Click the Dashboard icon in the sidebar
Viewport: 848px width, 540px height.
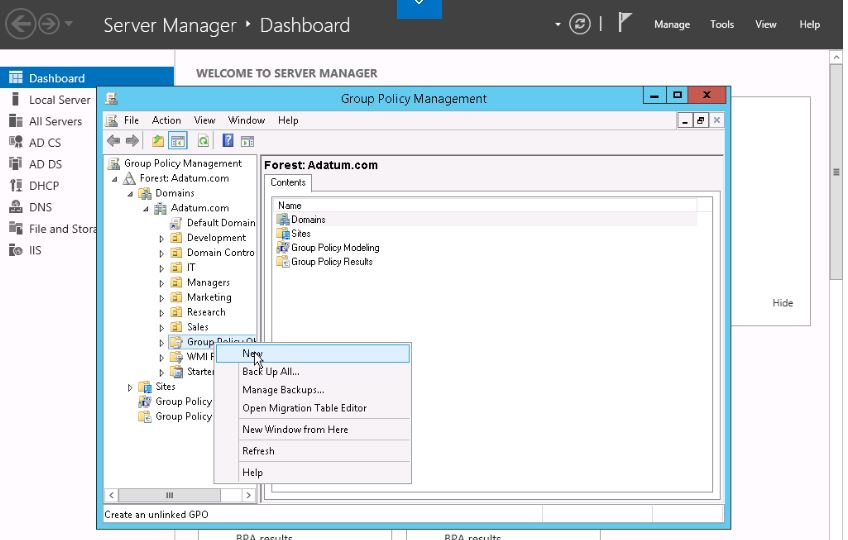coord(16,77)
